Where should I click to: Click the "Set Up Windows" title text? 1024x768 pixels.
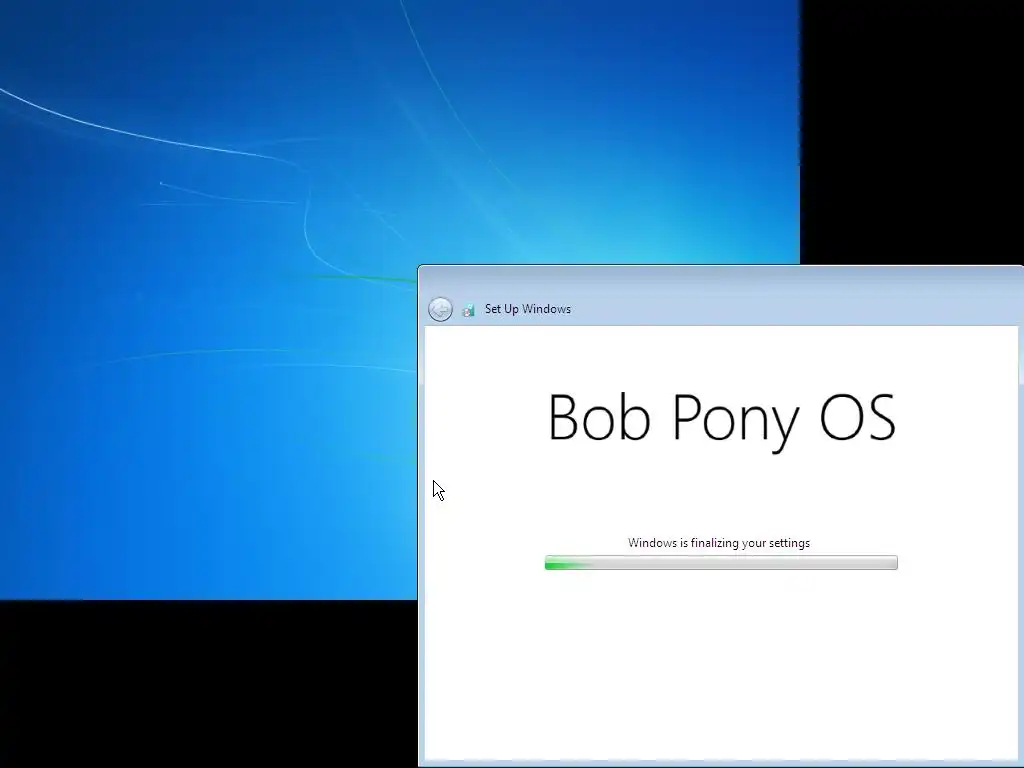(x=528, y=309)
